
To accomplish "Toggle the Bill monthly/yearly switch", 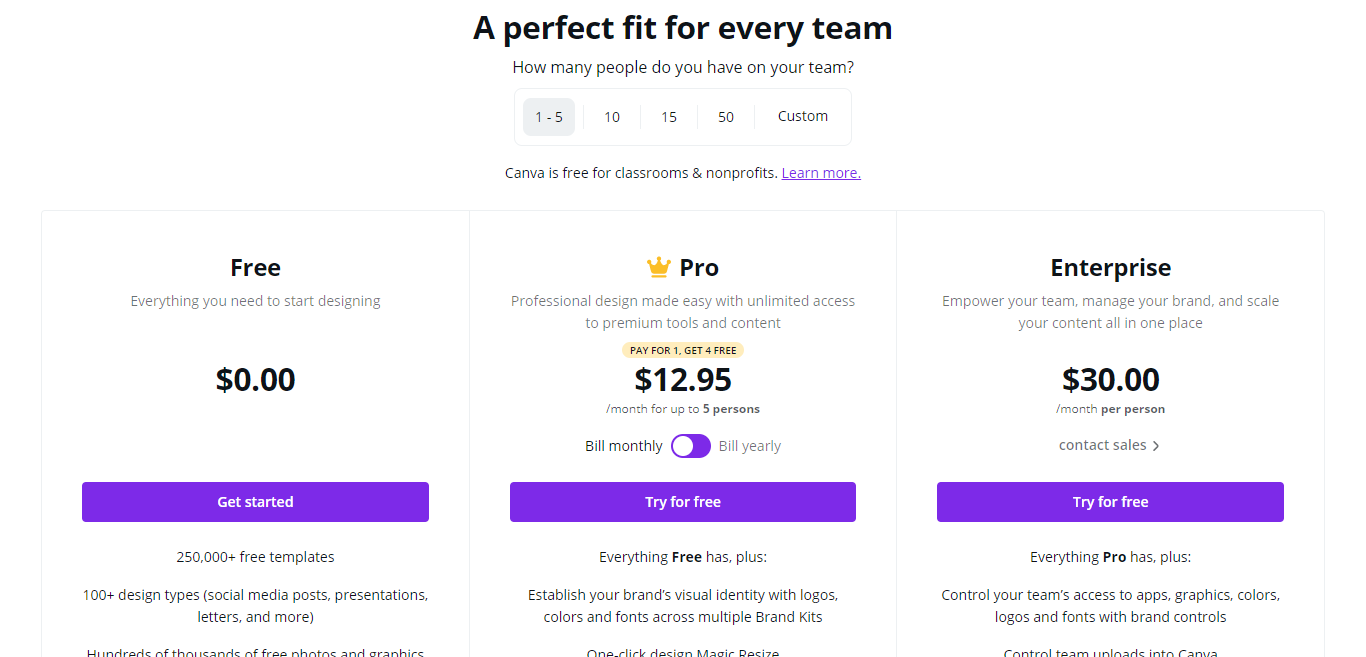I will [691, 446].
